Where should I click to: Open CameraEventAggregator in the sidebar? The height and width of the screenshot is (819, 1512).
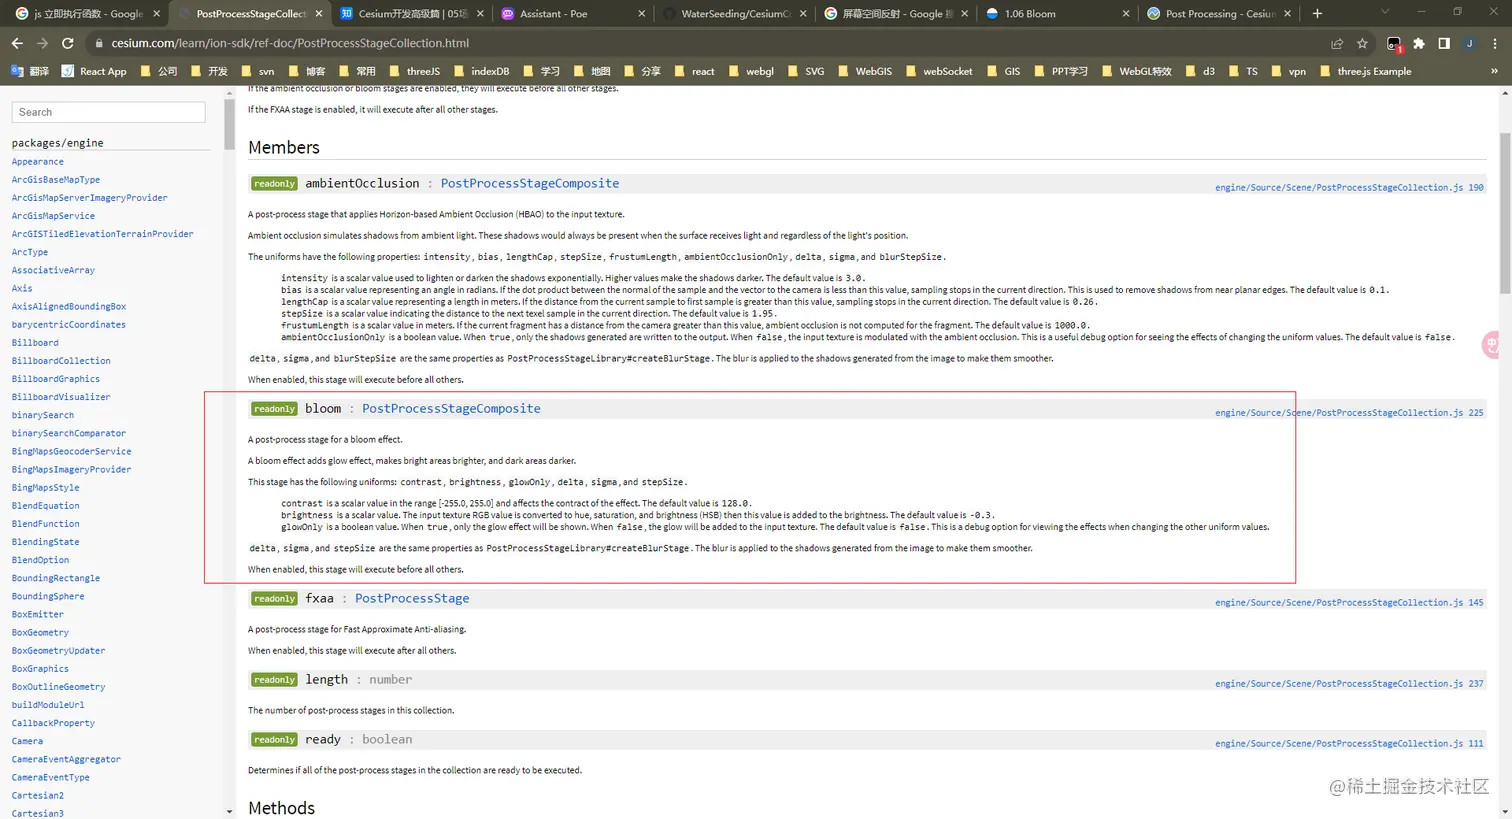66,759
